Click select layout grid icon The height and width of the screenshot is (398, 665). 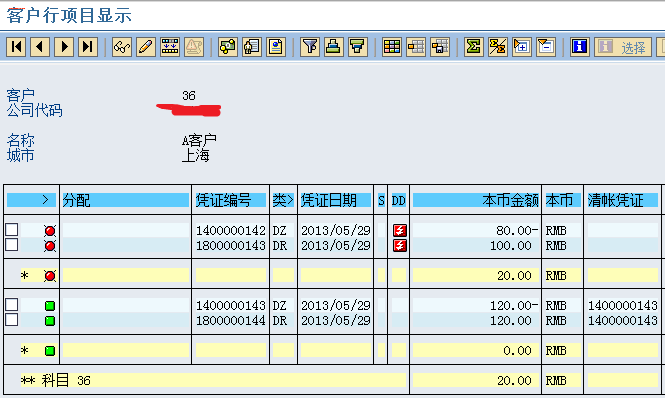416,47
